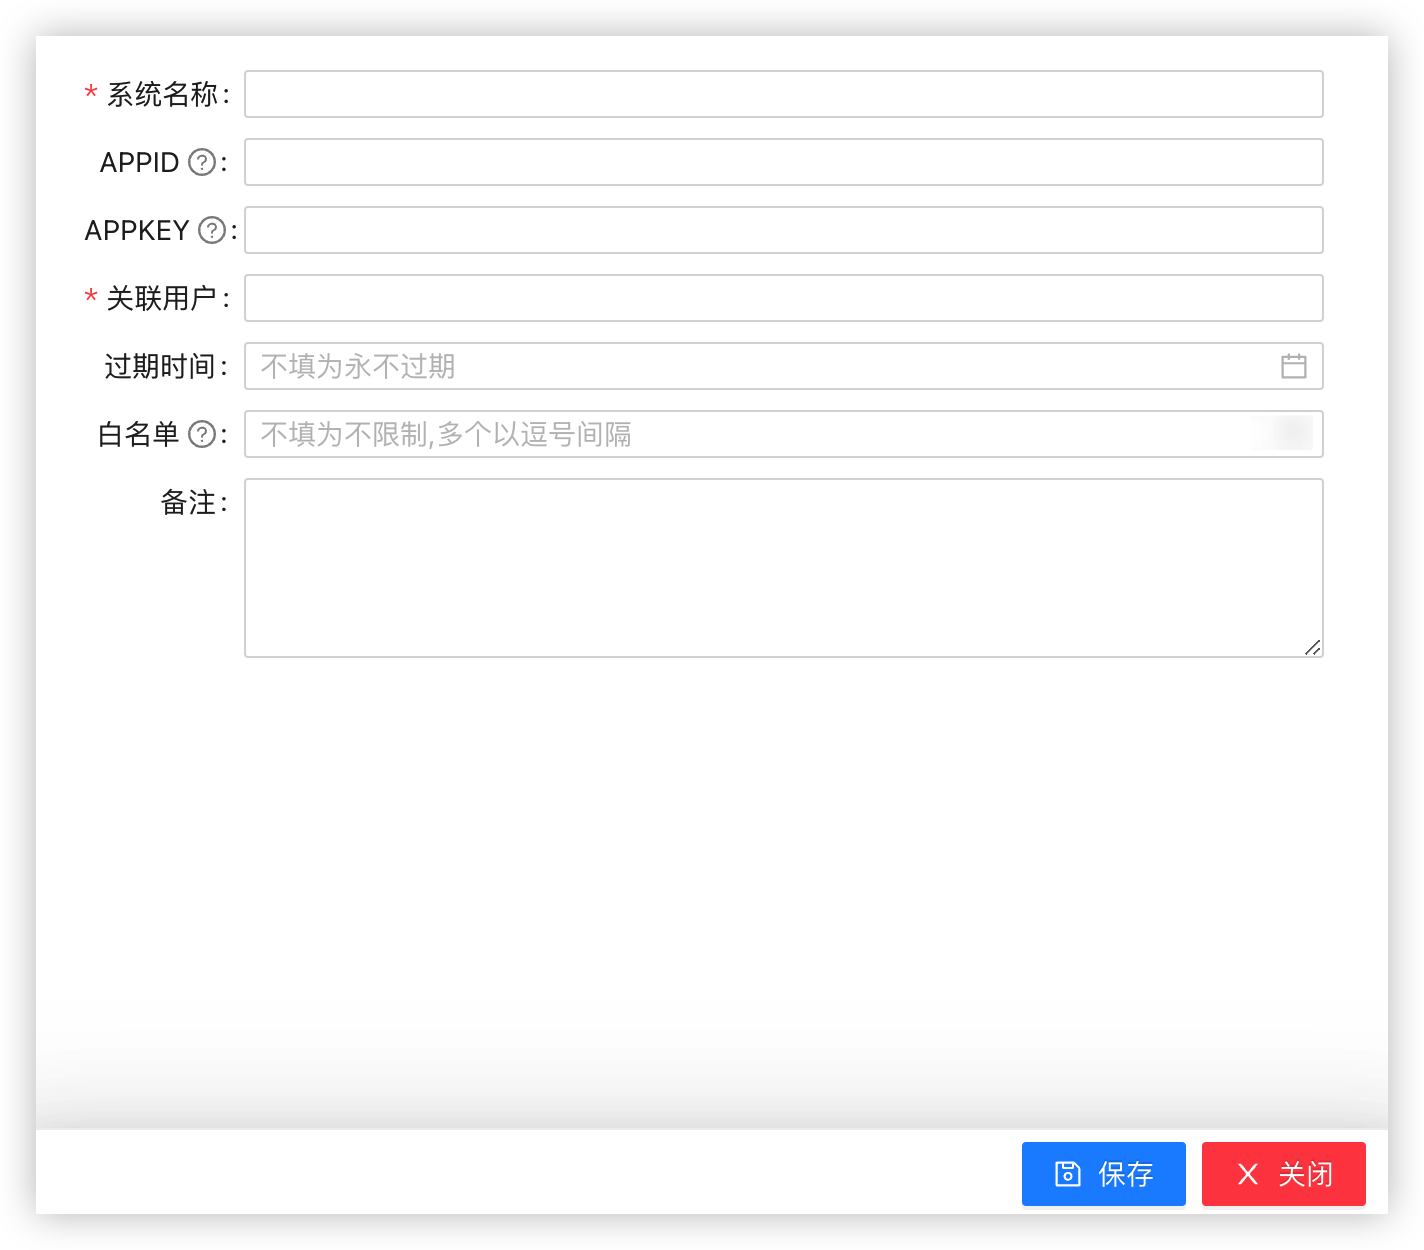The image size is (1424, 1250).
Task: Focus the 白名单 input field
Action: point(784,434)
